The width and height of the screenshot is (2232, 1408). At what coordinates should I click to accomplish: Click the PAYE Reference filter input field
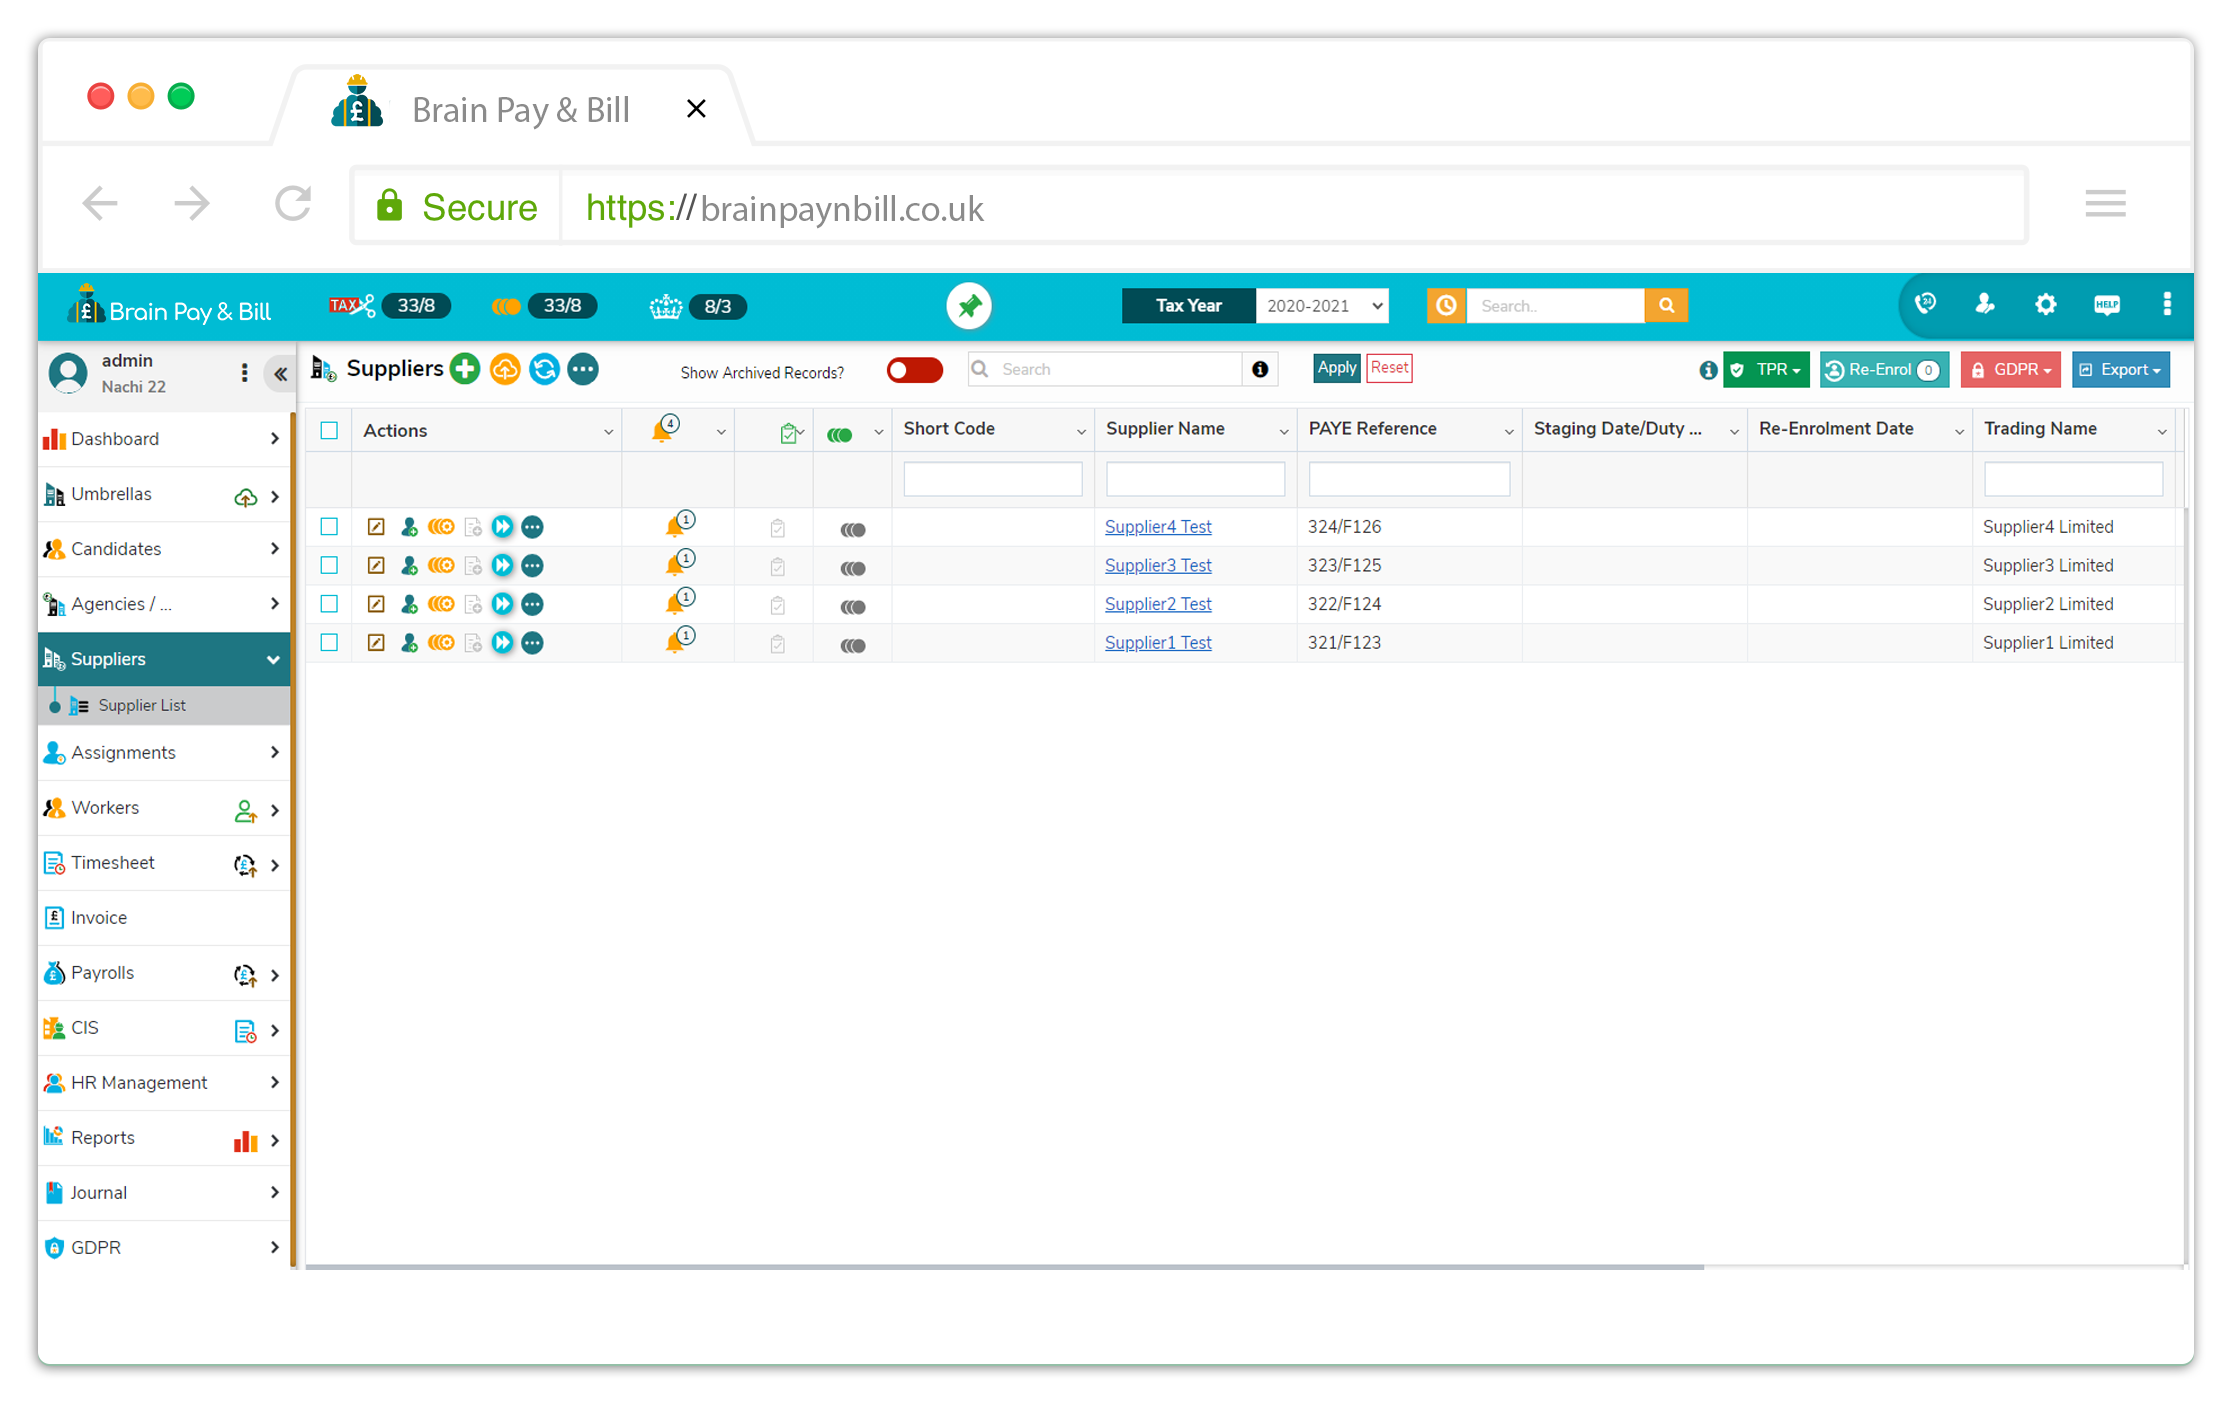[1409, 479]
